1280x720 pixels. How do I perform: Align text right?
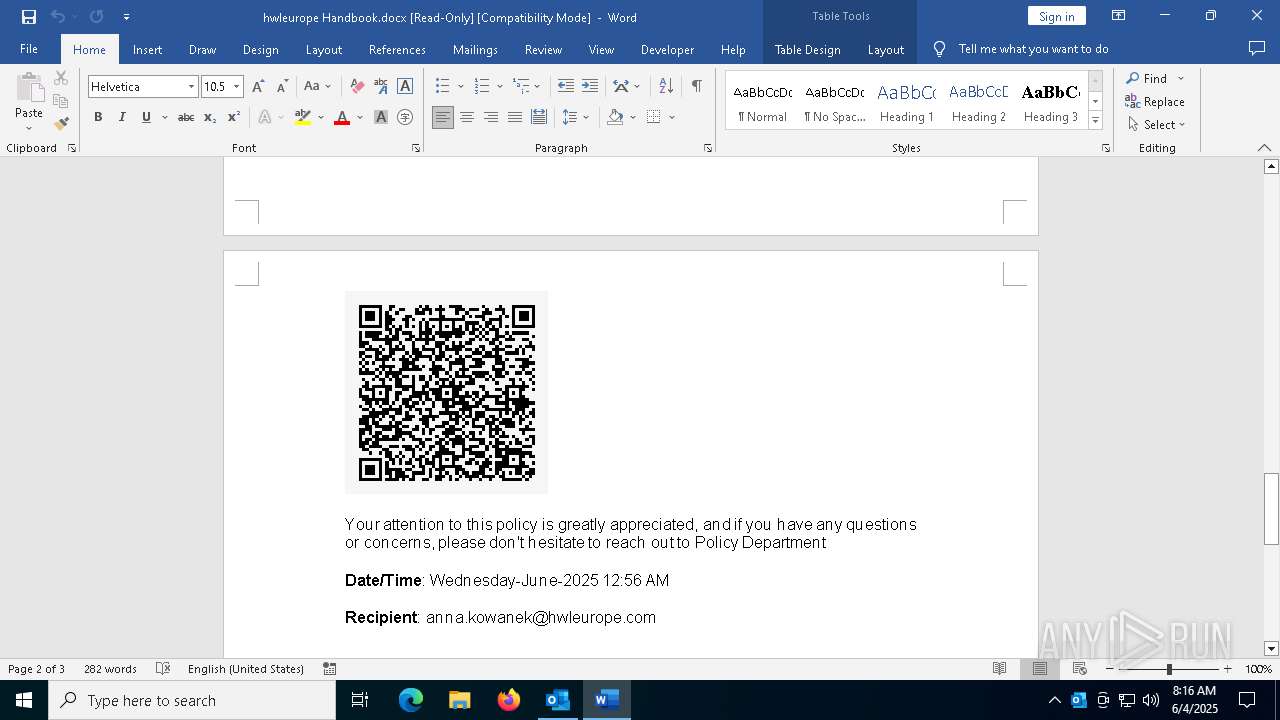click(x=491, y=117)
